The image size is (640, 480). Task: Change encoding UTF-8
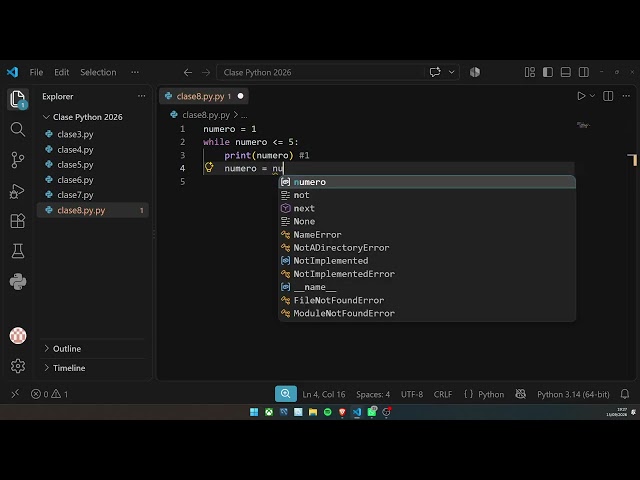click(412, 394)
